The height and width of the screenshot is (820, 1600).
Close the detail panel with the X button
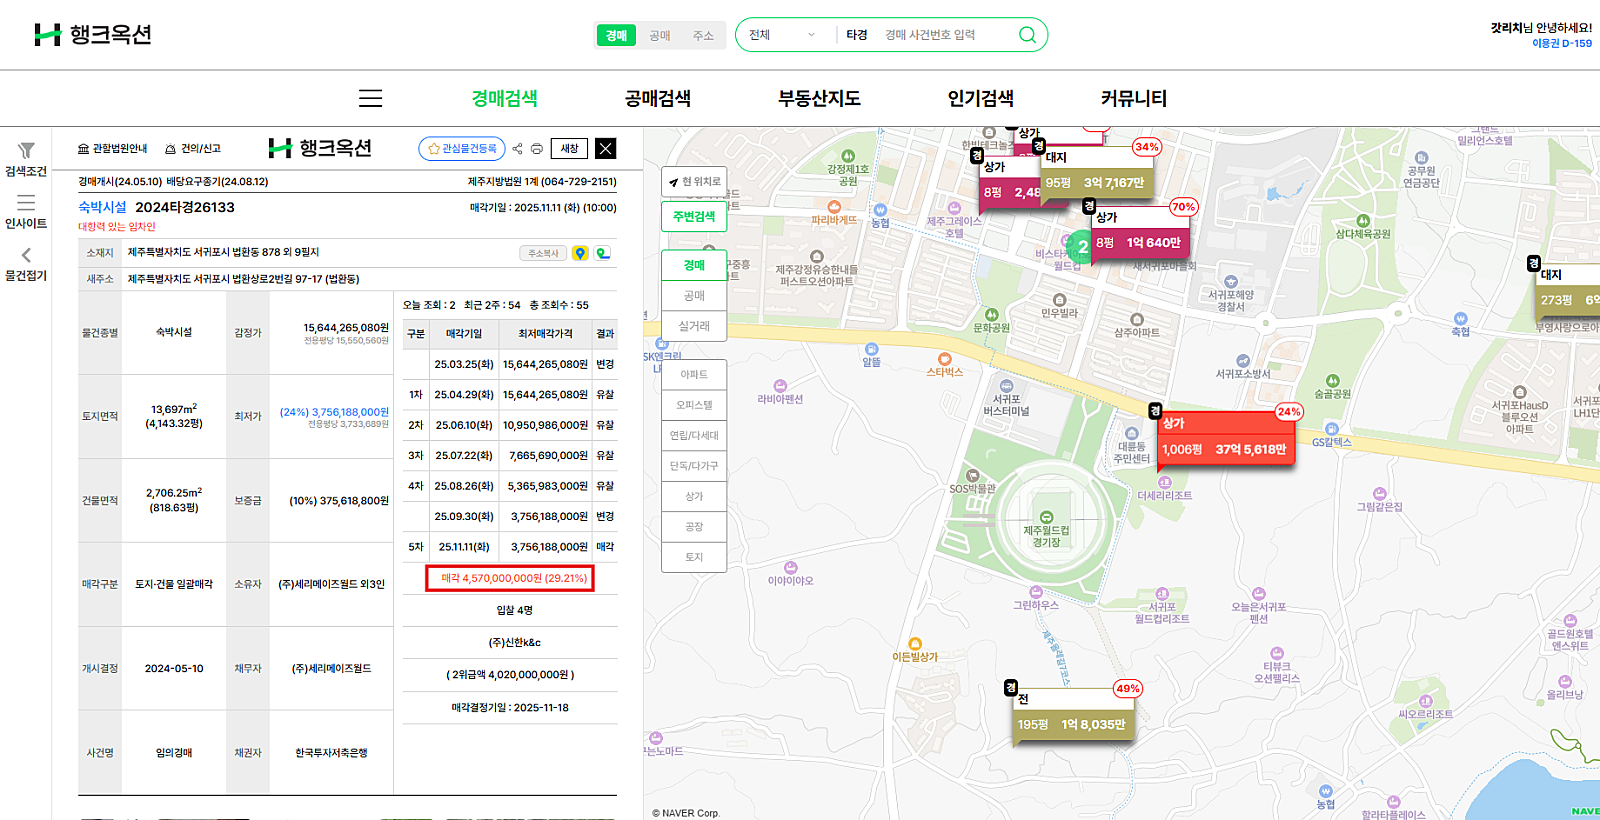pos(605,149)
